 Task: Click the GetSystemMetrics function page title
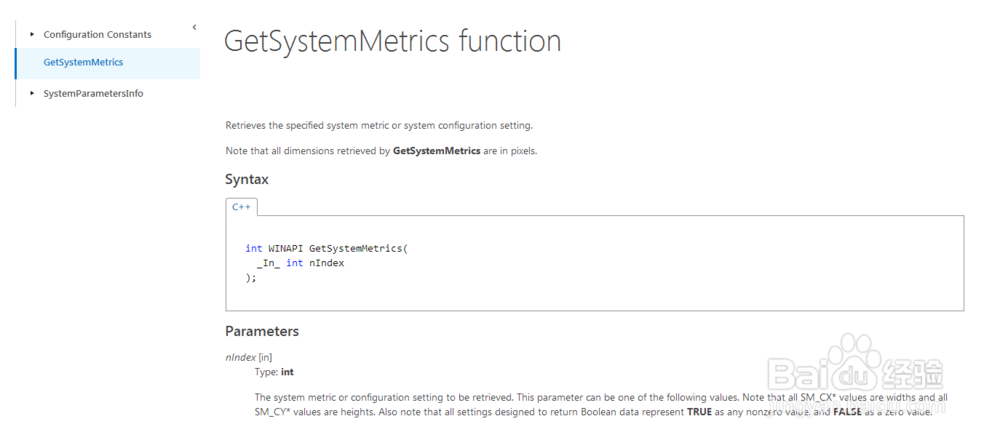click(x=393, y=41)
